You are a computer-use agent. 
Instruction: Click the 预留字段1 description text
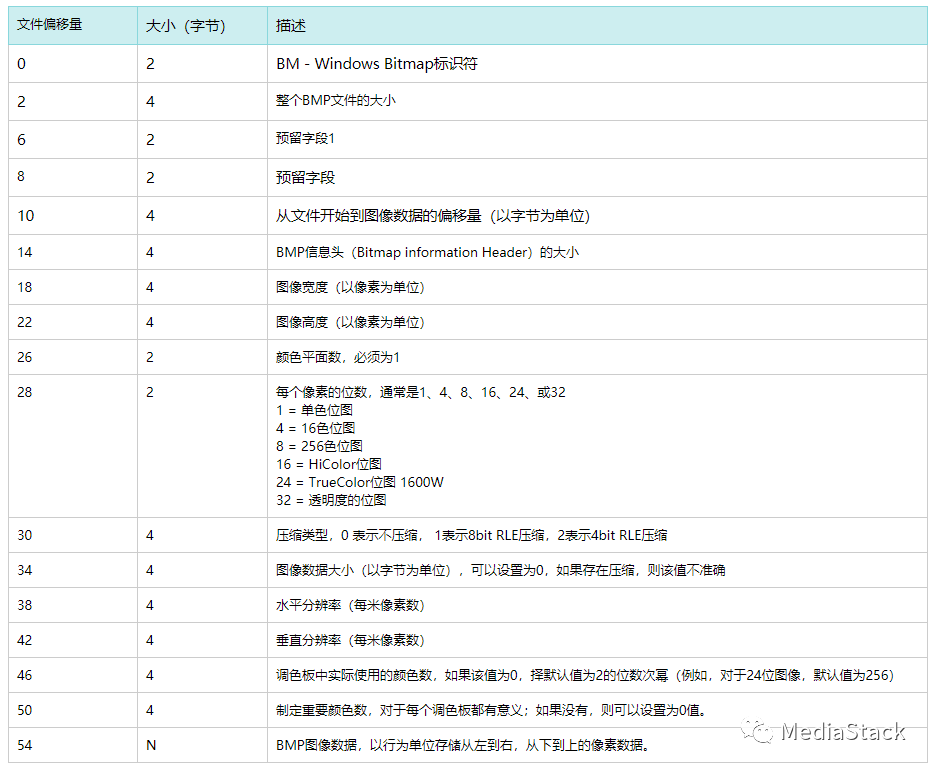(x=306, y=139)
